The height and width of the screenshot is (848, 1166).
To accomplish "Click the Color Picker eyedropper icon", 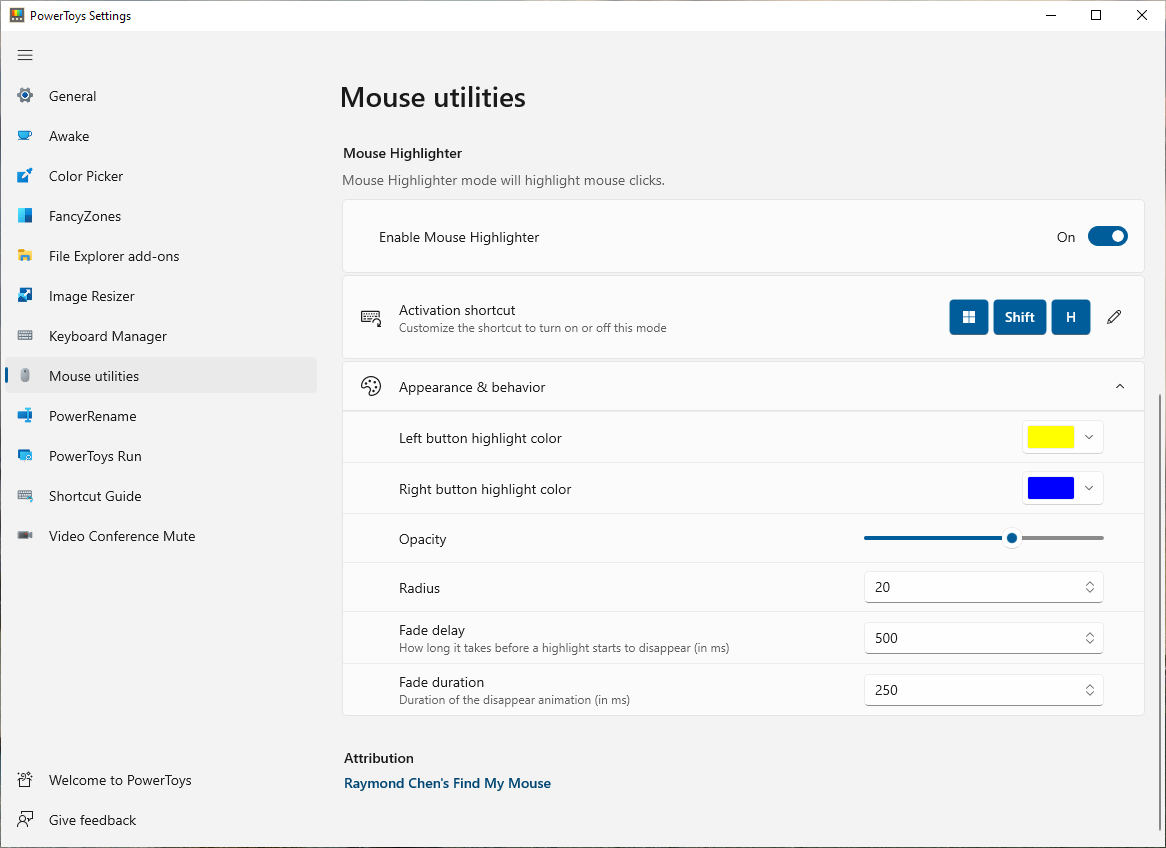I will (25, 176).
